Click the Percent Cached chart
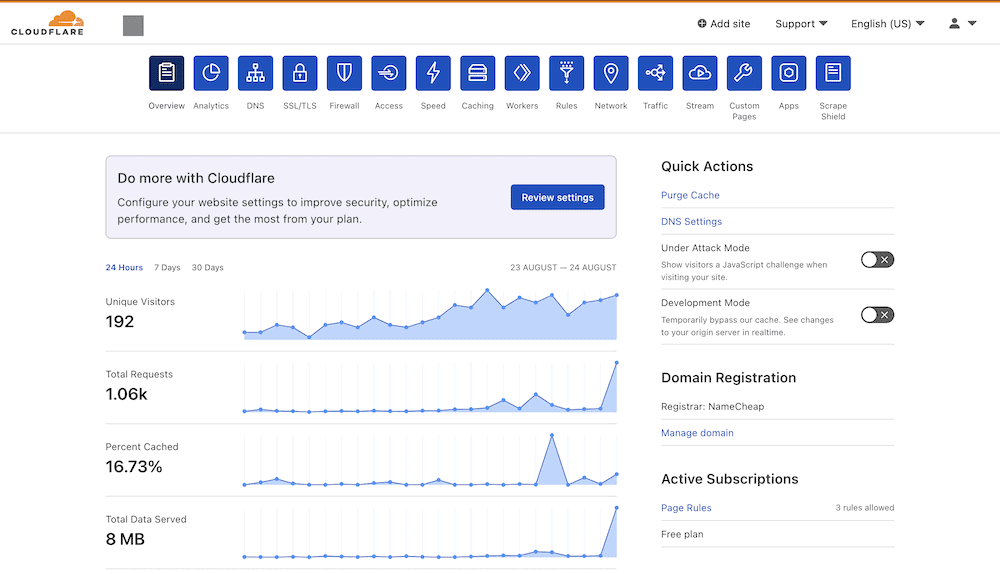 [x=430, y=460]
